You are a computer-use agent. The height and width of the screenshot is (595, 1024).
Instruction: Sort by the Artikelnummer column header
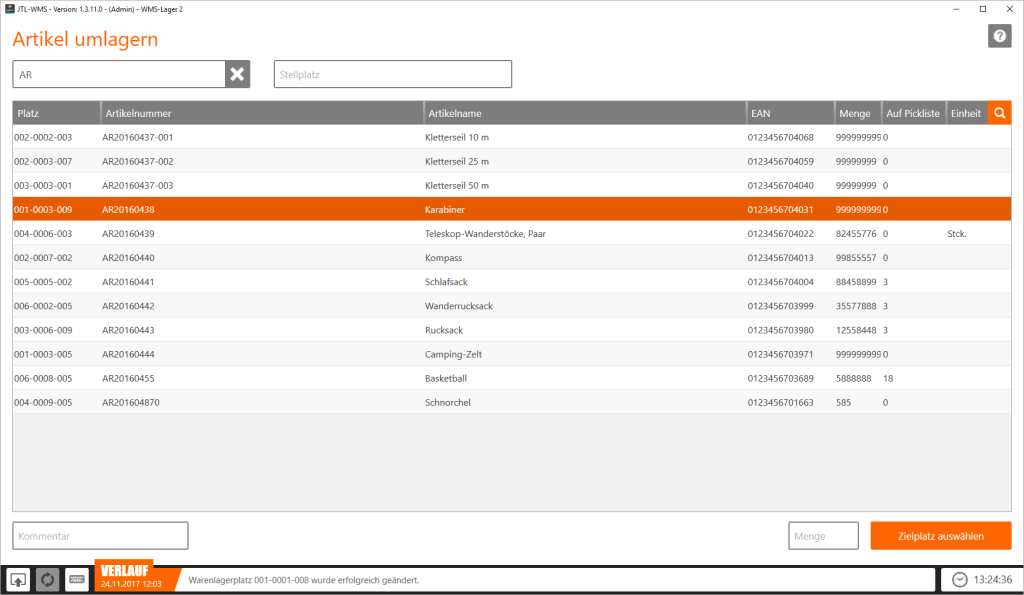[x=262, y=113]
